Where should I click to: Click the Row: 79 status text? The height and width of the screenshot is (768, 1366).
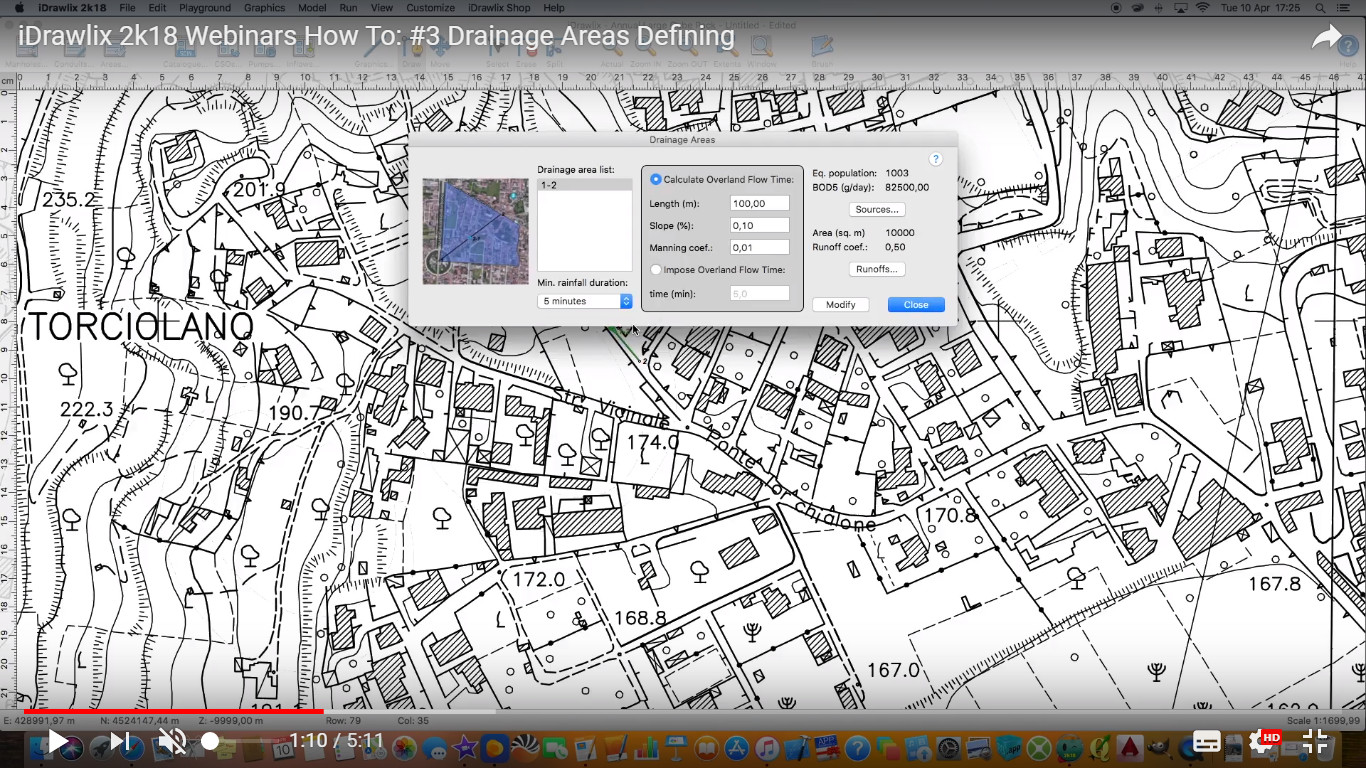pos(343,720)
